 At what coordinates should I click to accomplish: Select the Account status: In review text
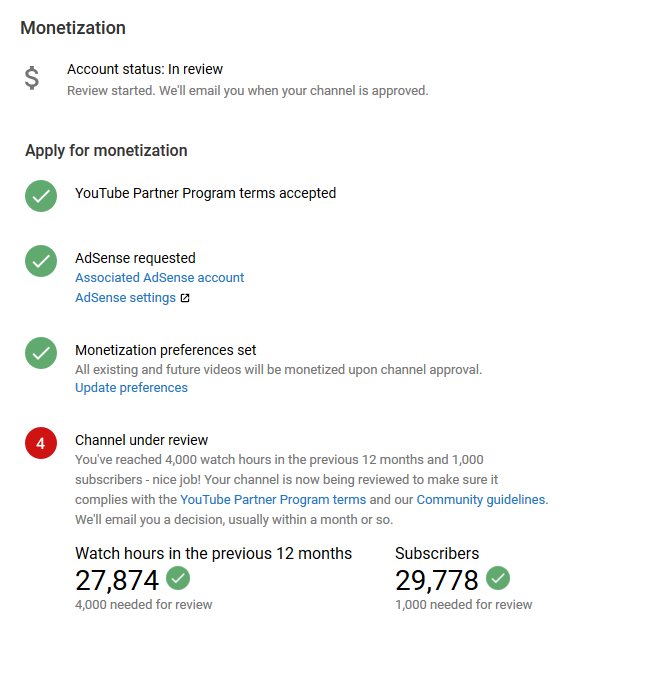click(x=145, y=69)
